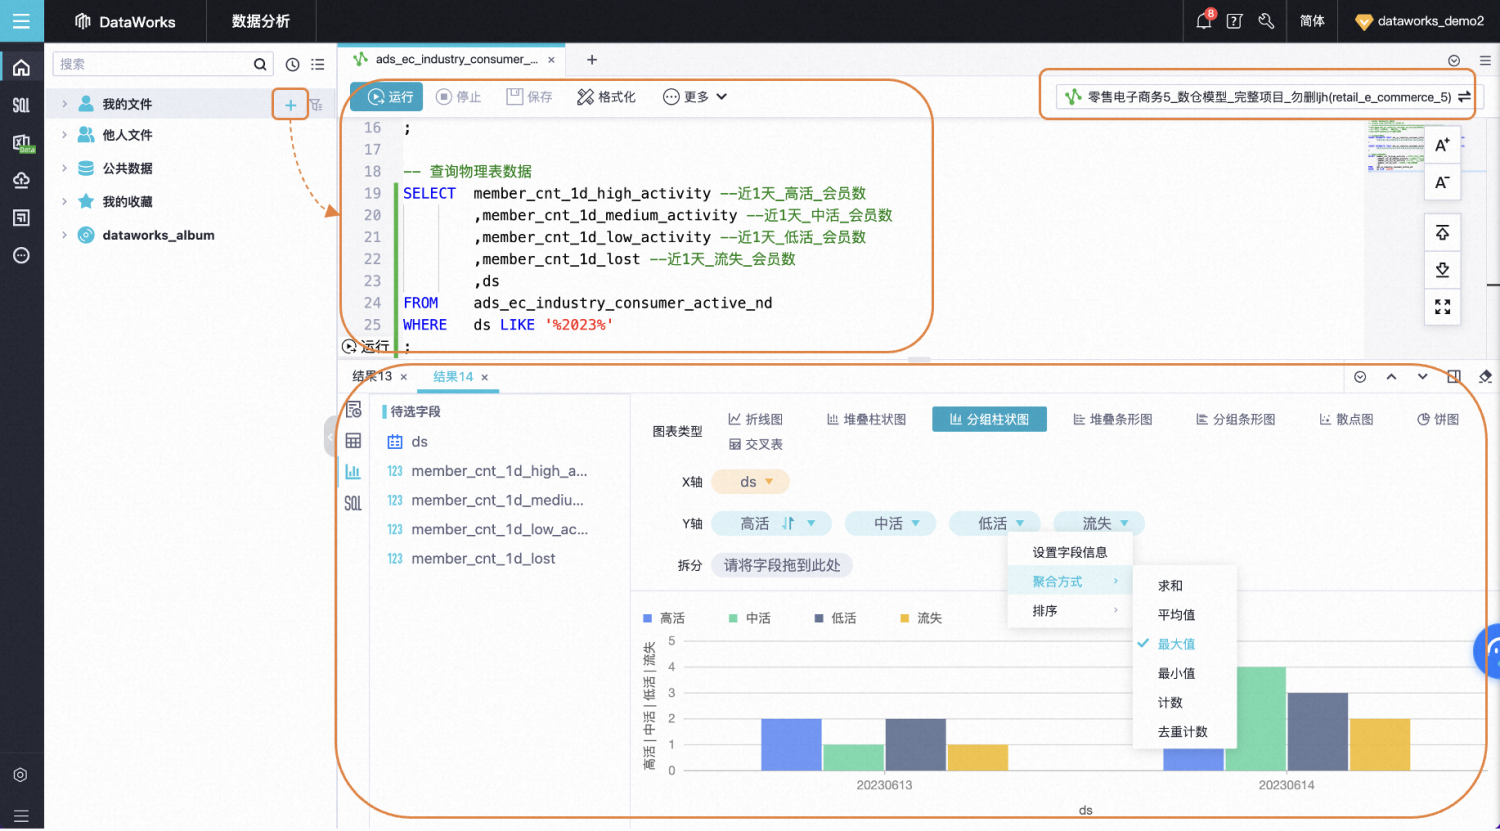Expand the 我的收藏 tree node

tap(65, 201)
